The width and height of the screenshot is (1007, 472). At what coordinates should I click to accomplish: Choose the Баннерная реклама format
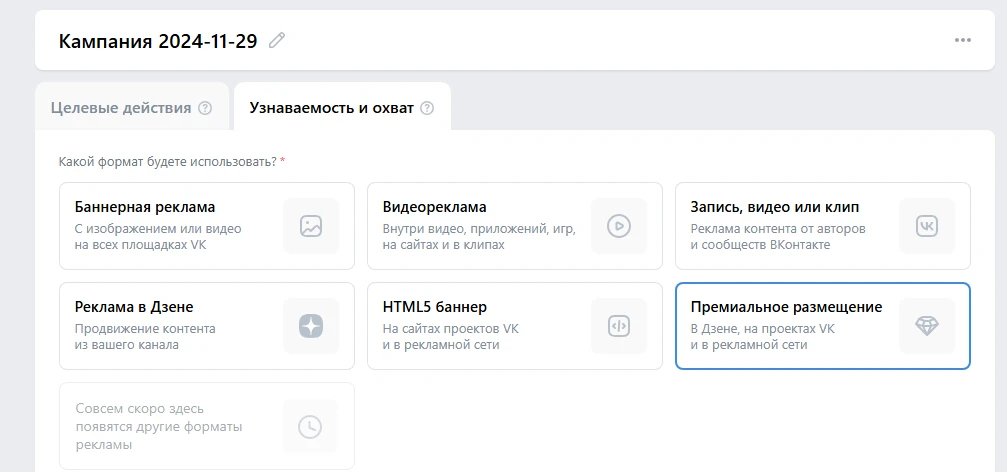207,226
